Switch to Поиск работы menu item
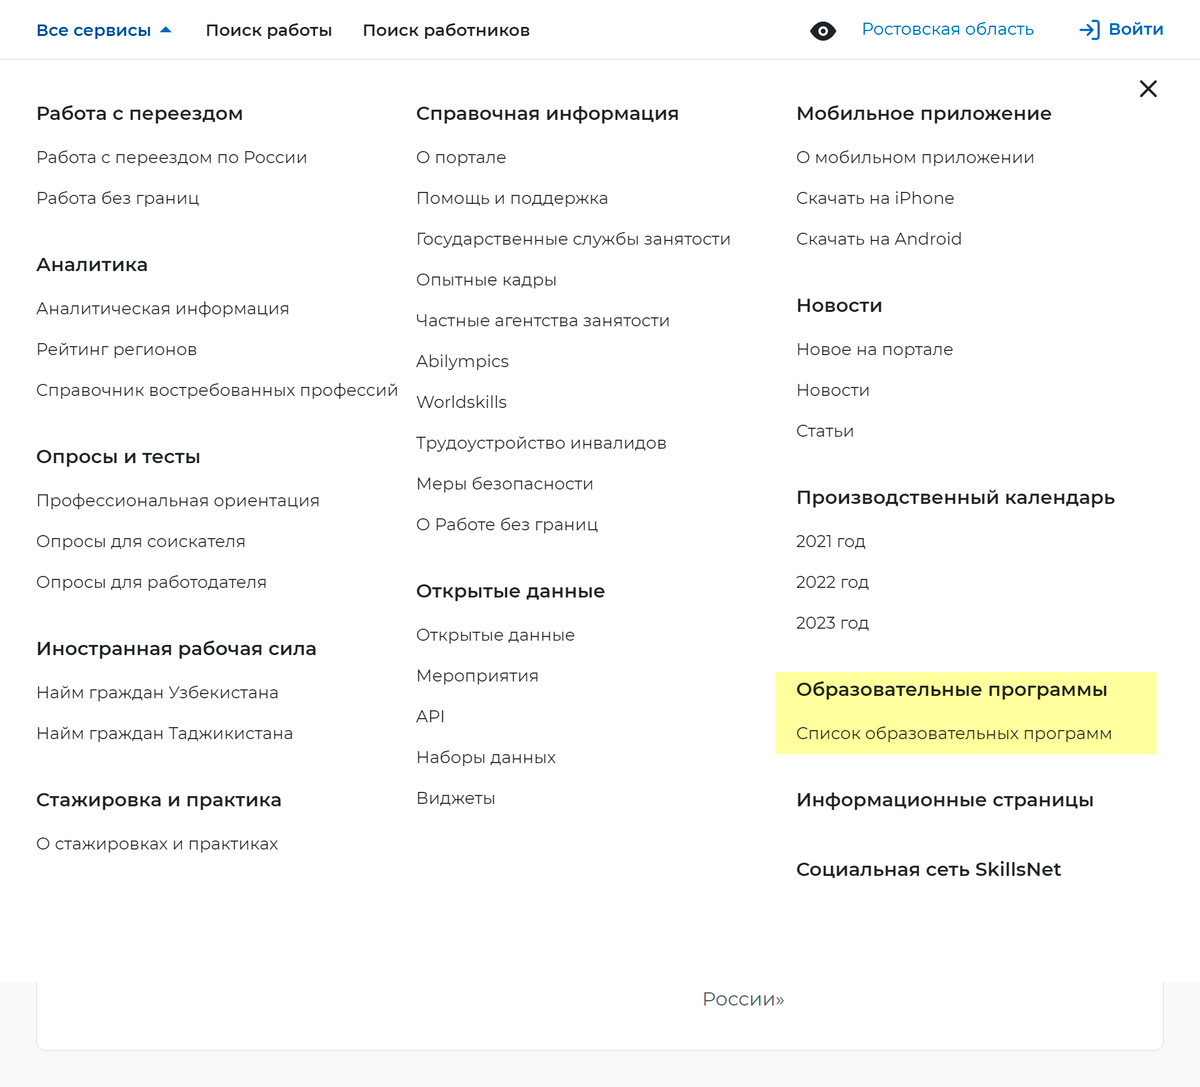Viewport: 1200px width, 1087px height. click(x=268, y=30)
